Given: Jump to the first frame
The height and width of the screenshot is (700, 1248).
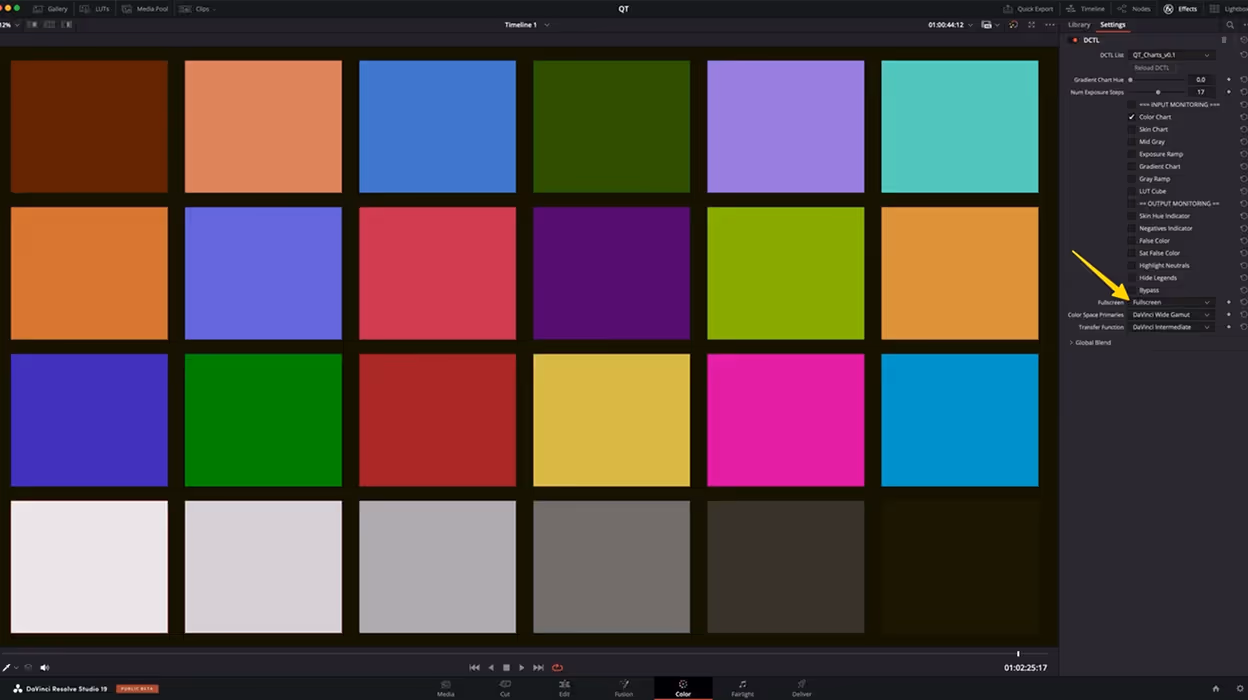Looking at the screenshot, I should point(475,667).
